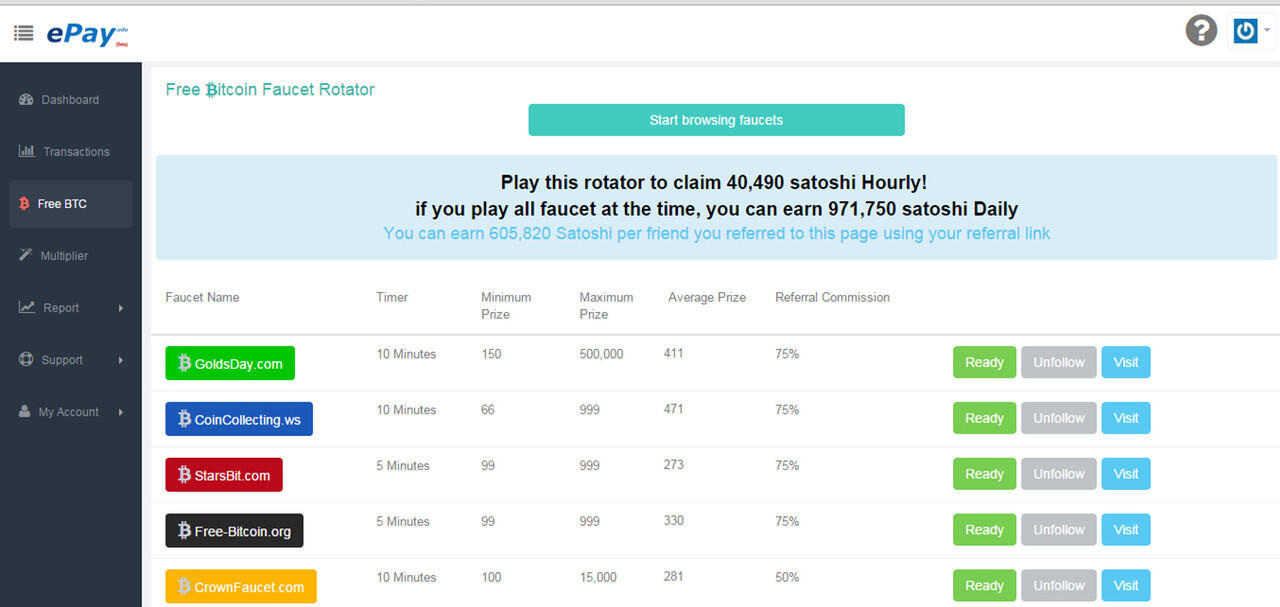Unfollow the CoinCollecting.ws faucet
The height and width of the screenshot is (607, 1280).
pos(1059,418)
